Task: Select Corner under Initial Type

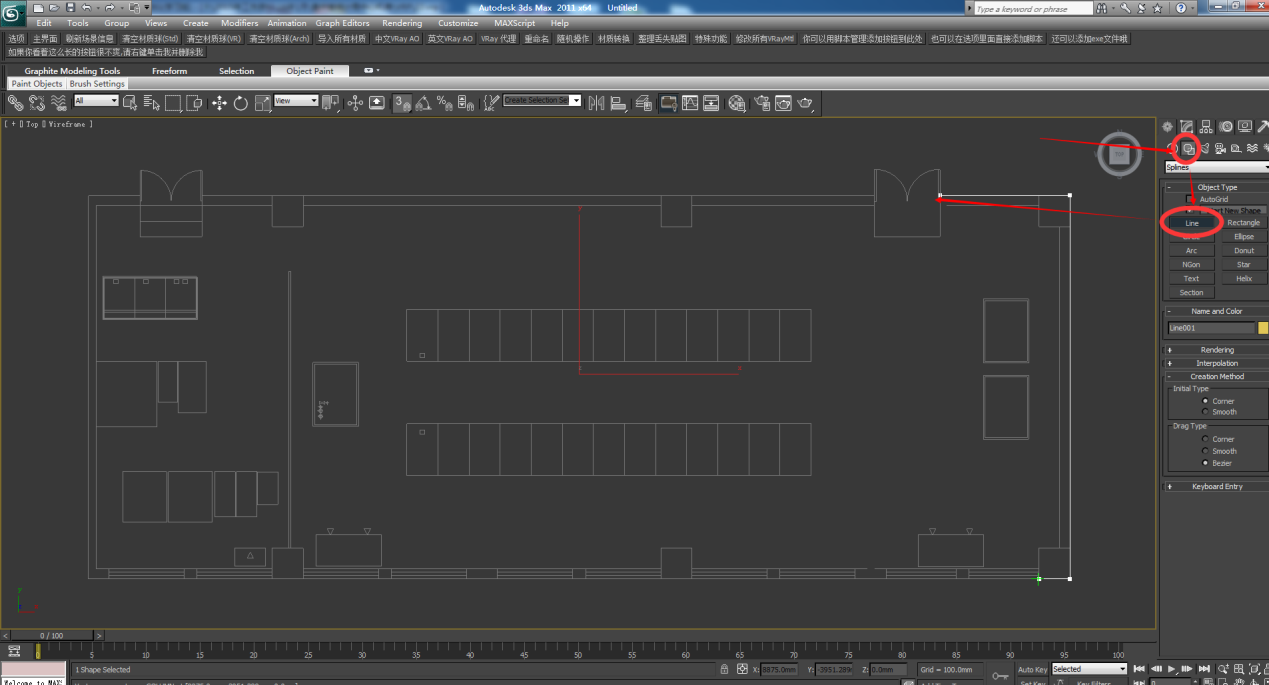Action: pyautogui.click(x=1205, y=401)
